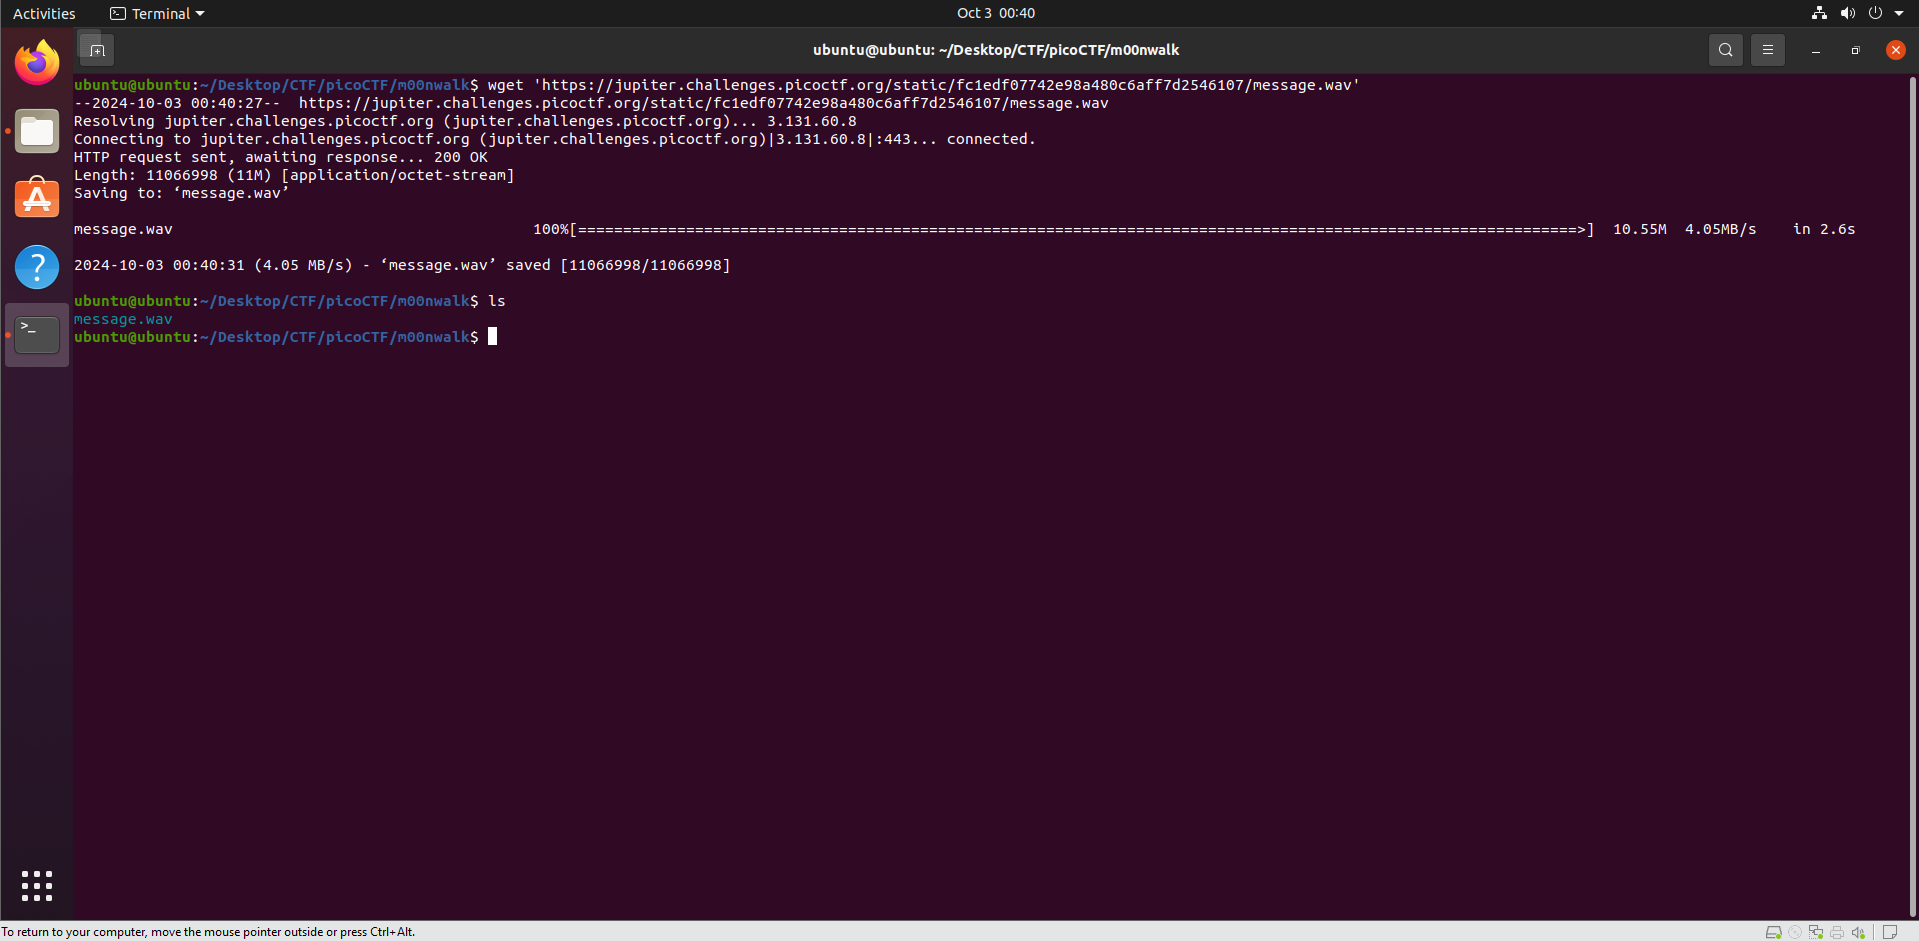Screen dimensions: 1919x941
Task: Open the clock and calendar panel
Action: pos(995,13)
